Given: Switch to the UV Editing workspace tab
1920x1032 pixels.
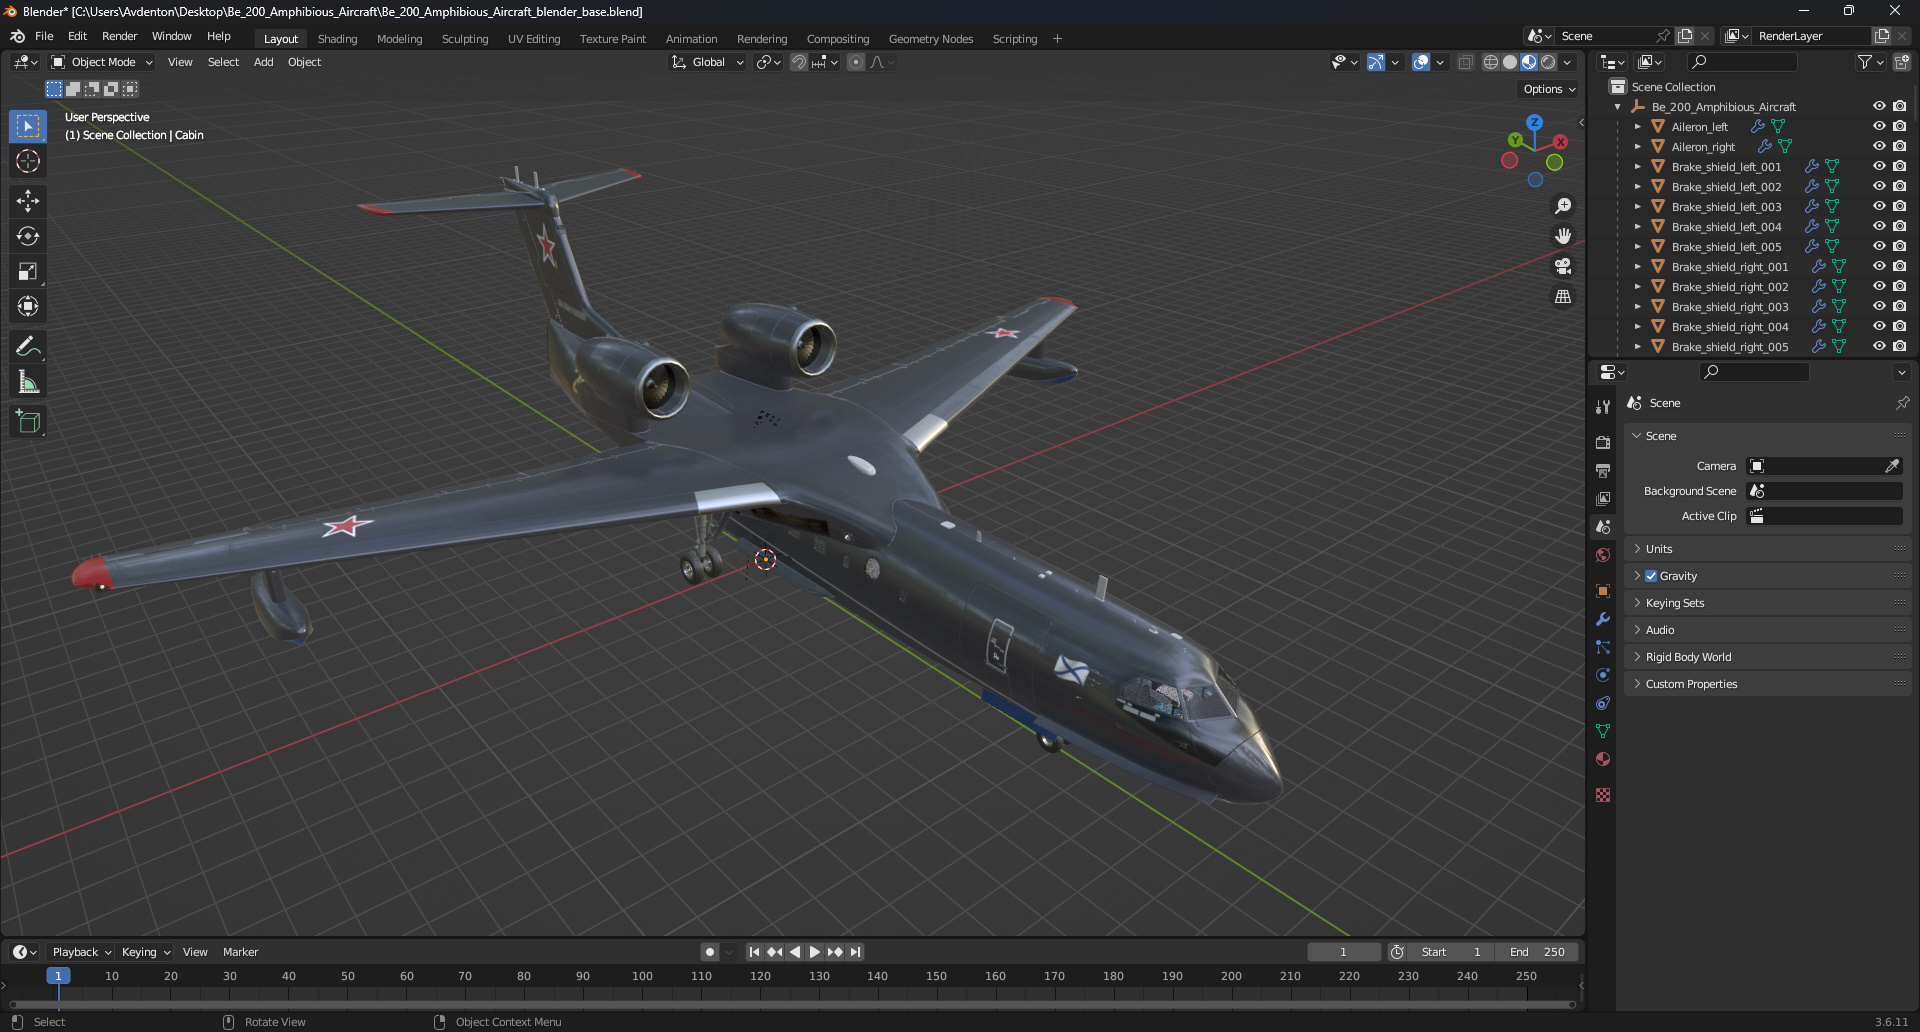Looking at the screenshot, I should tap(533, 39).
